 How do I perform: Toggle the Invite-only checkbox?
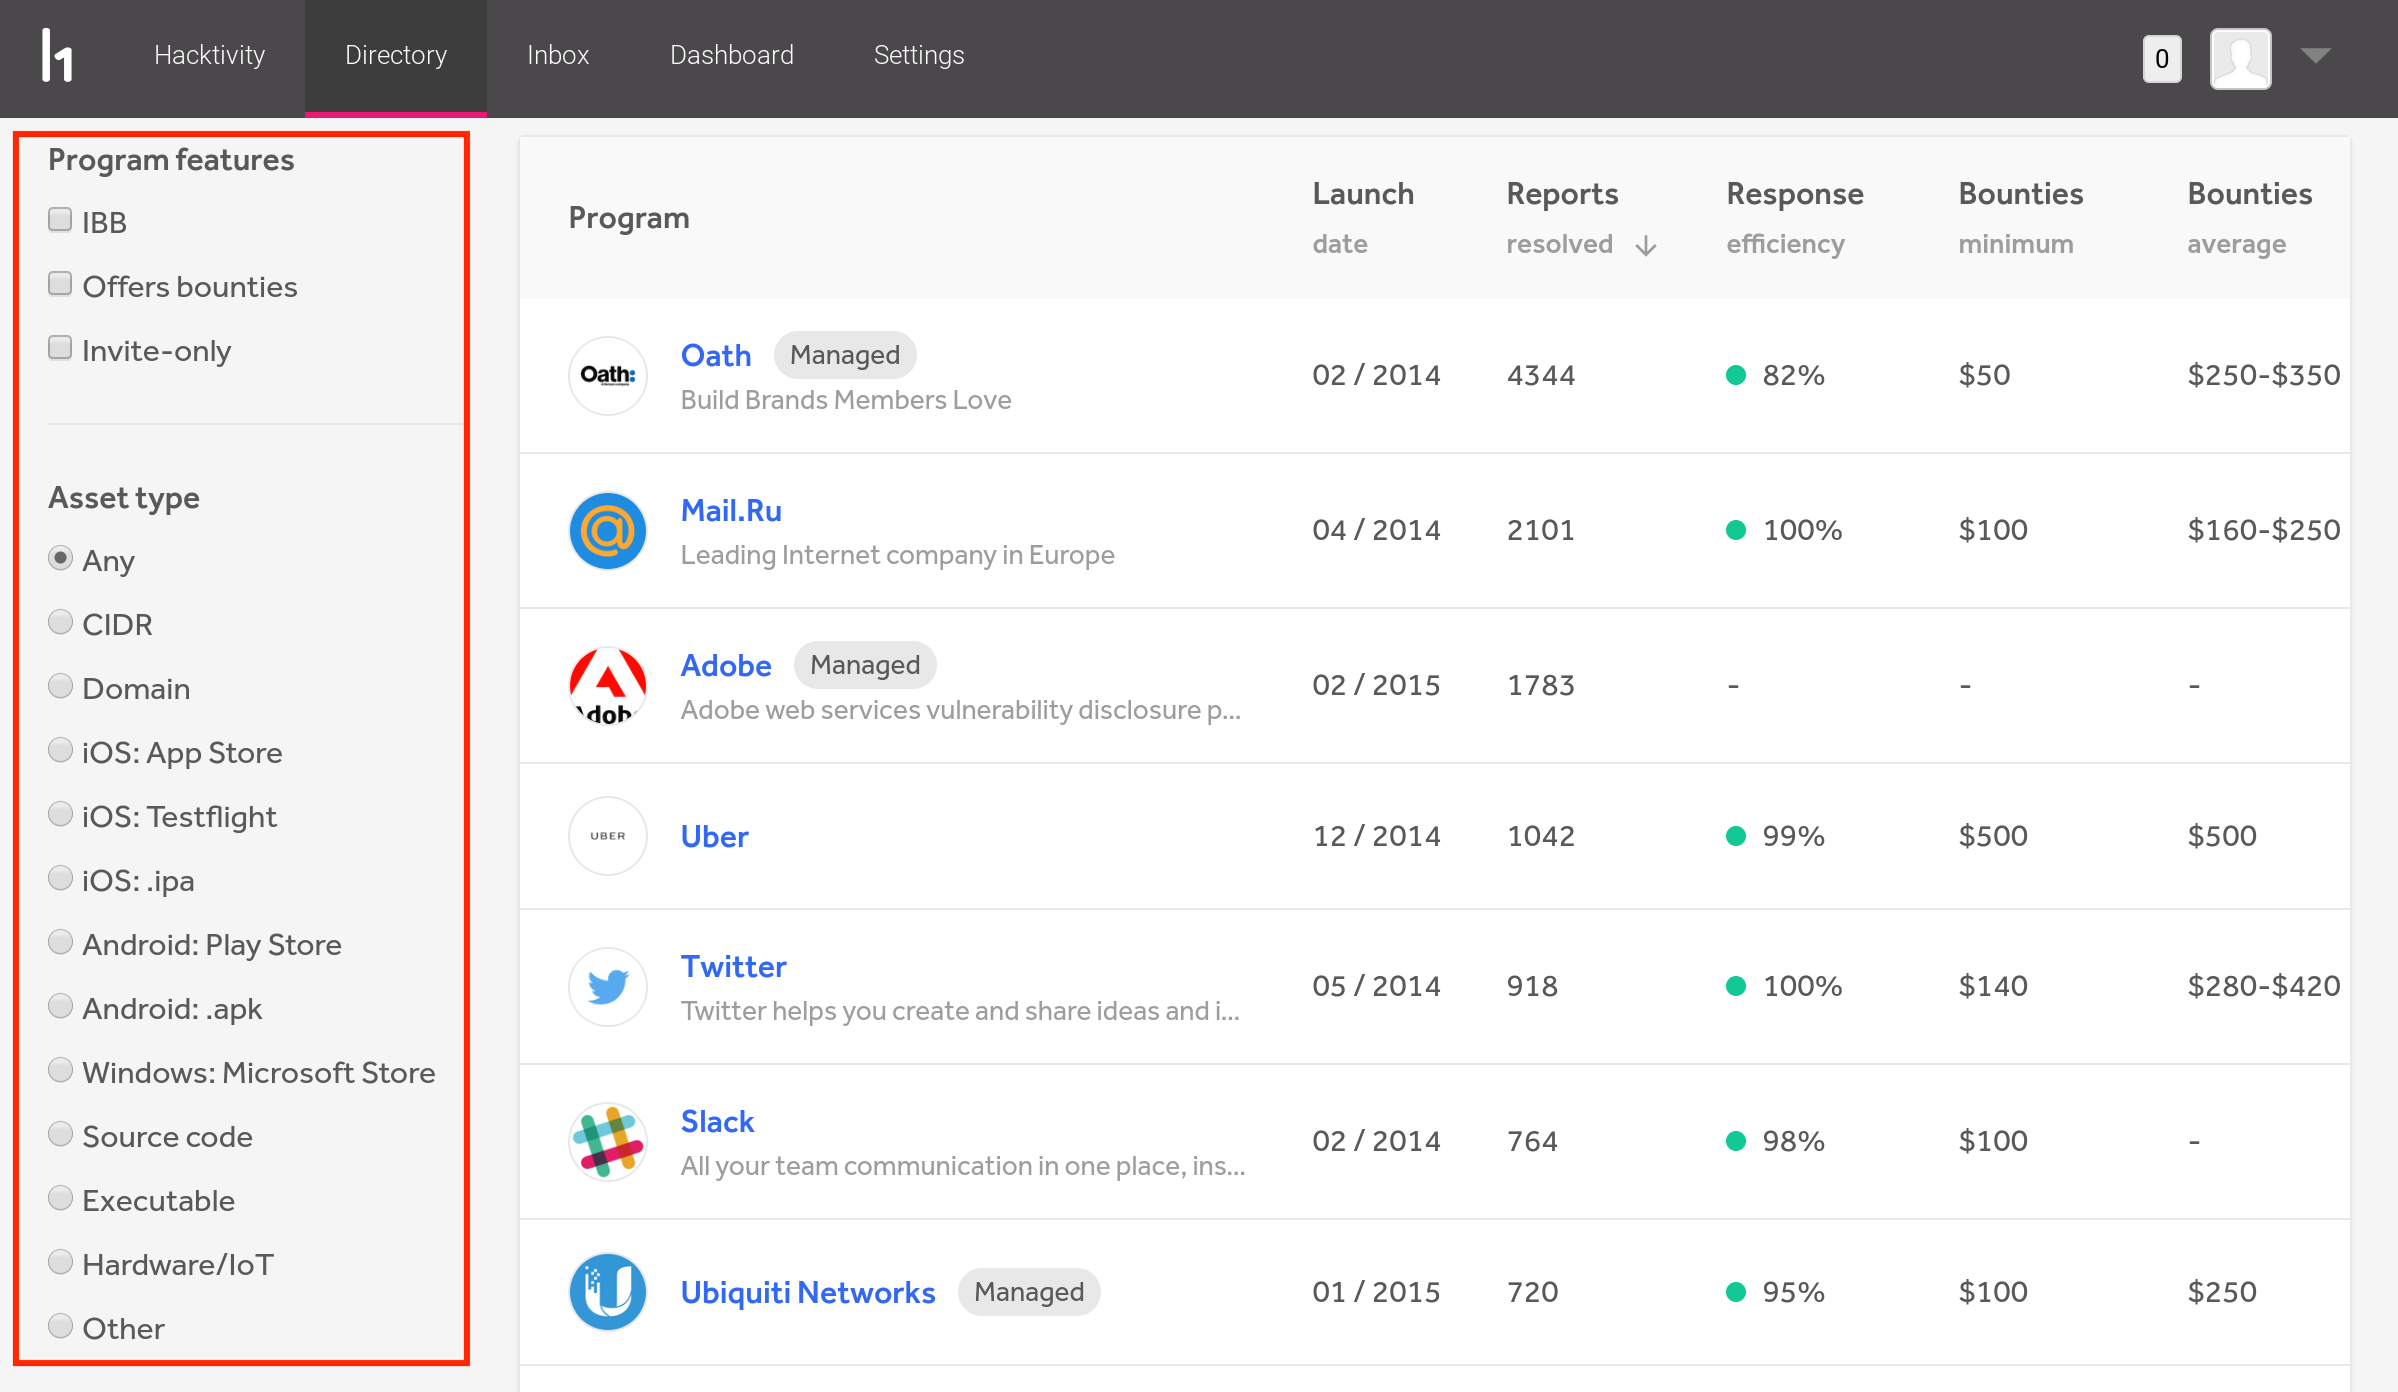(60, 348)
